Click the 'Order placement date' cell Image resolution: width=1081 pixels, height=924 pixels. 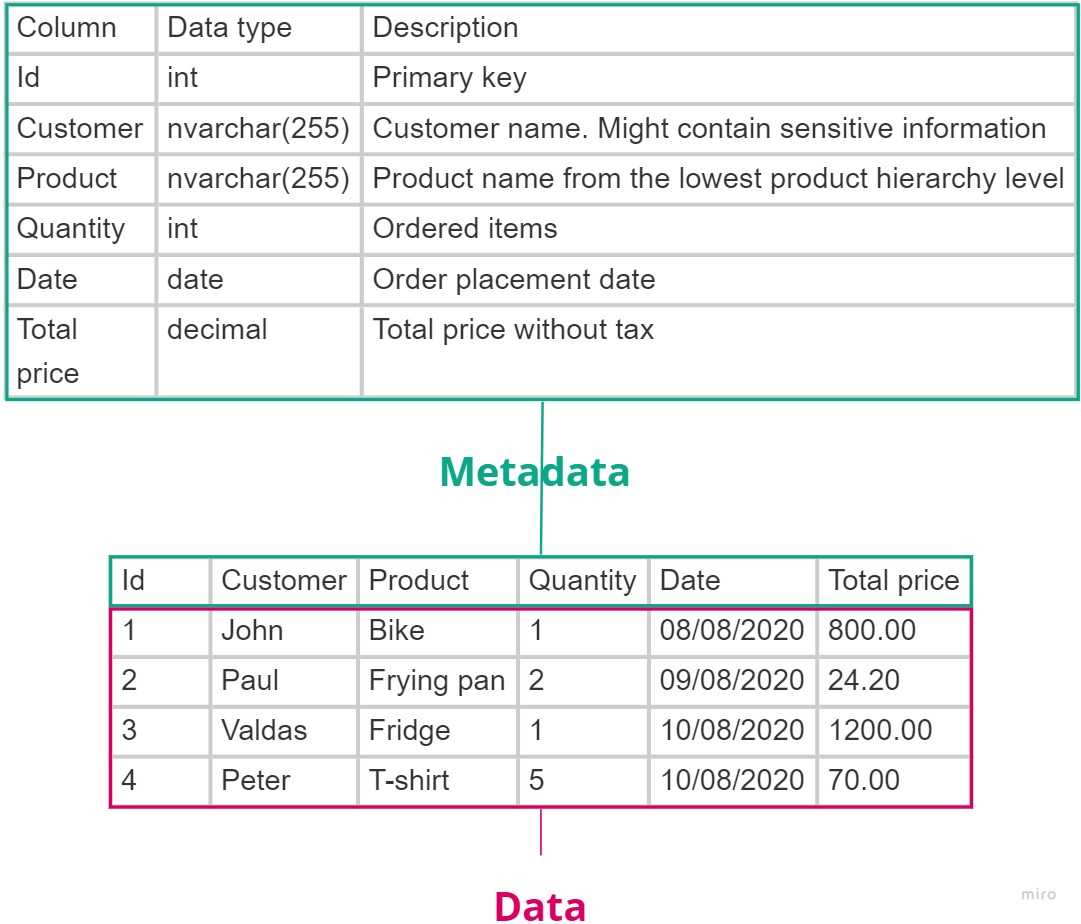[718, 279]
